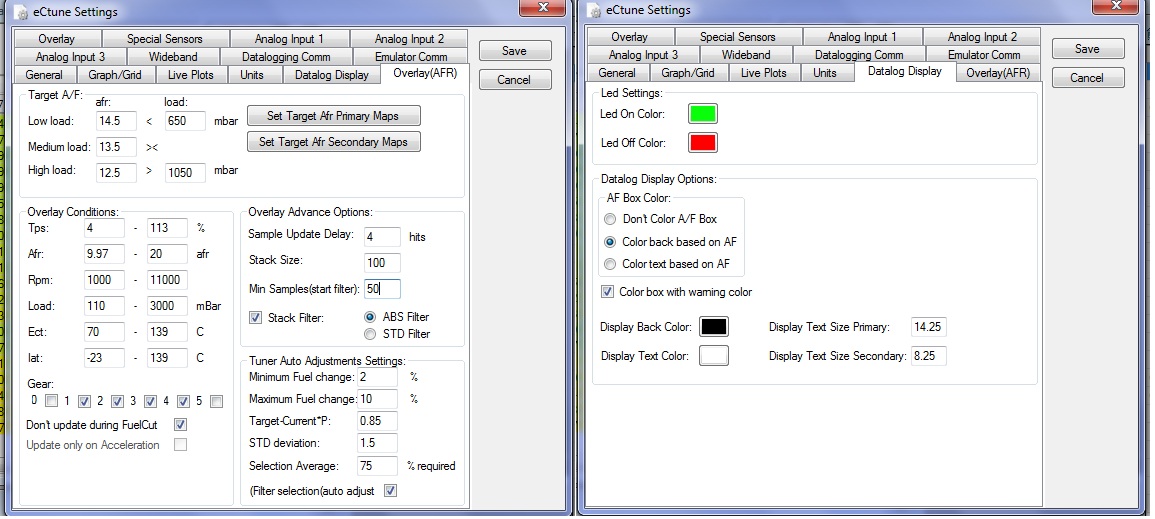This screenshot has width=1155, height=519.
Task: Click Set Target Afr Primary Maps
Action: 334,116
